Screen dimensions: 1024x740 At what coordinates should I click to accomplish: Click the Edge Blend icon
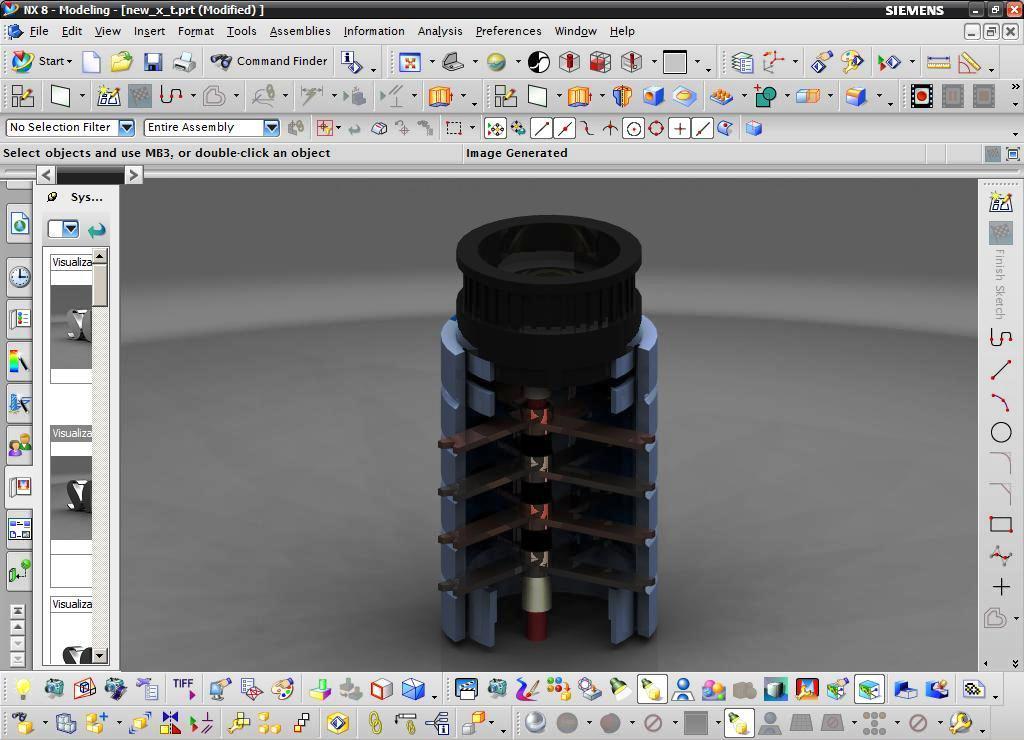point(856,96)
